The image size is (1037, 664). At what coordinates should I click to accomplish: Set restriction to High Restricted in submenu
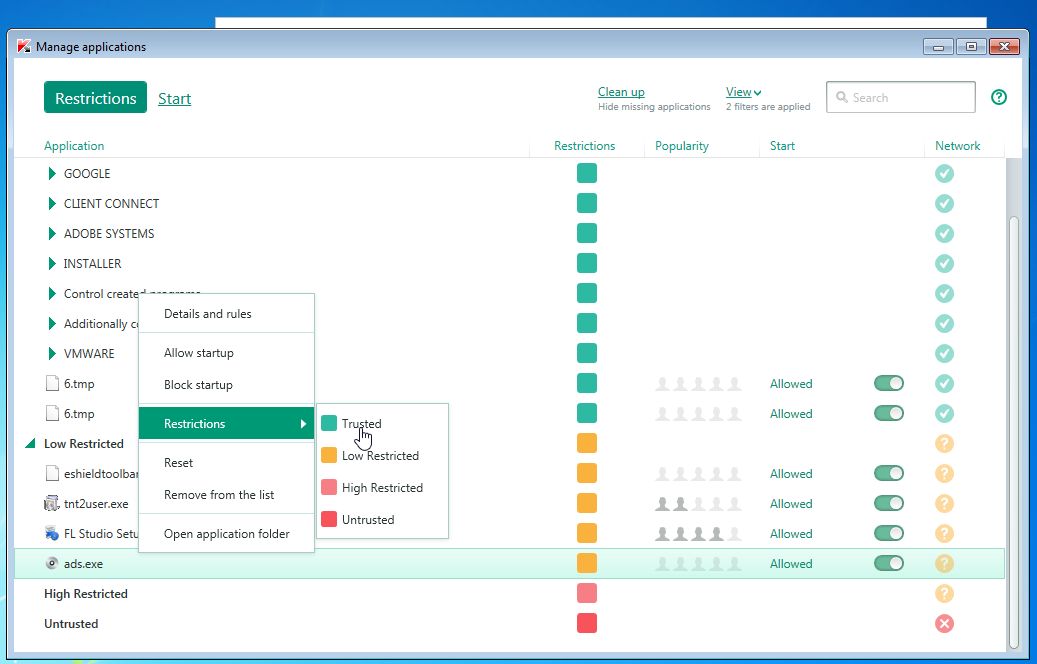point(382,487)
